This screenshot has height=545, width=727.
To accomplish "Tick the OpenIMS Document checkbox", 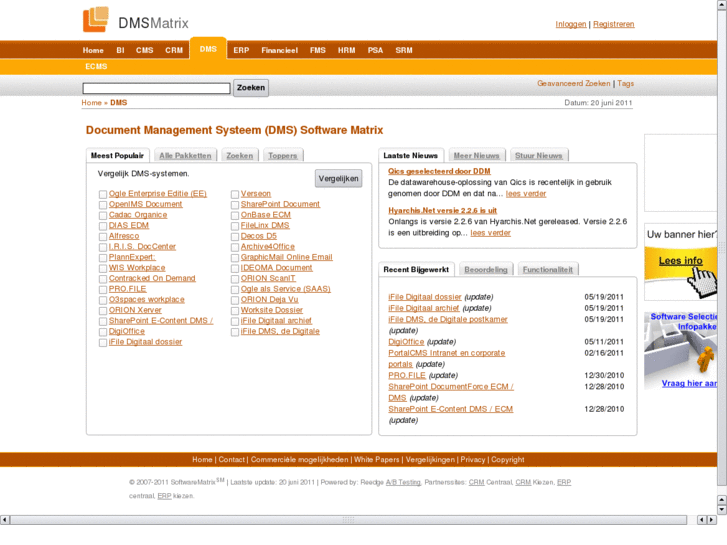I will 103,205.
